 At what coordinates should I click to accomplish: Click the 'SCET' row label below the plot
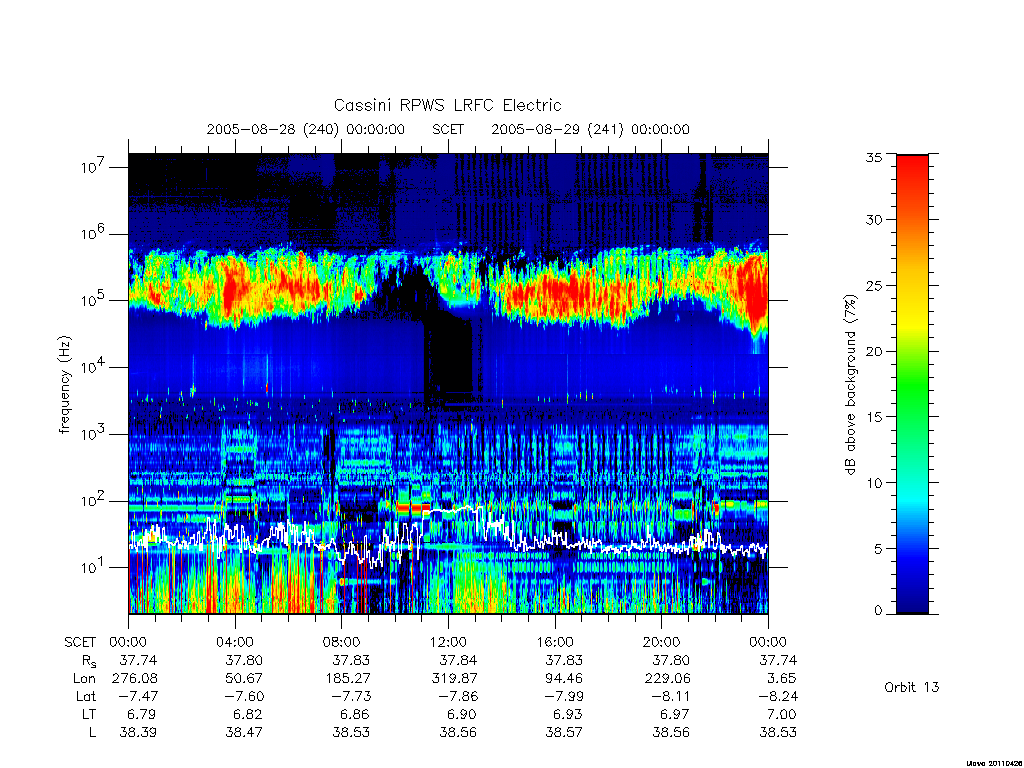point(80,642)
